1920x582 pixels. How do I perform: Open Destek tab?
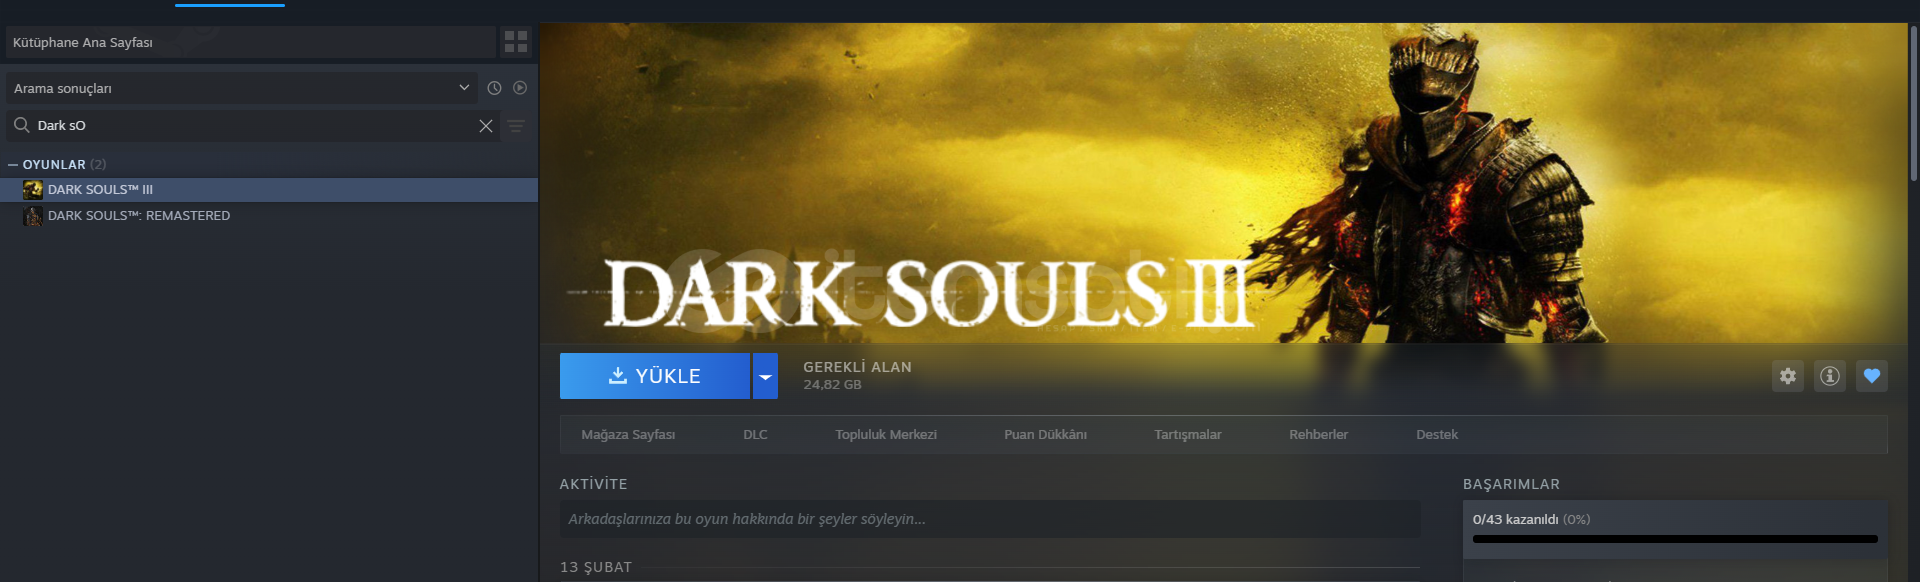pos(1437,435)
